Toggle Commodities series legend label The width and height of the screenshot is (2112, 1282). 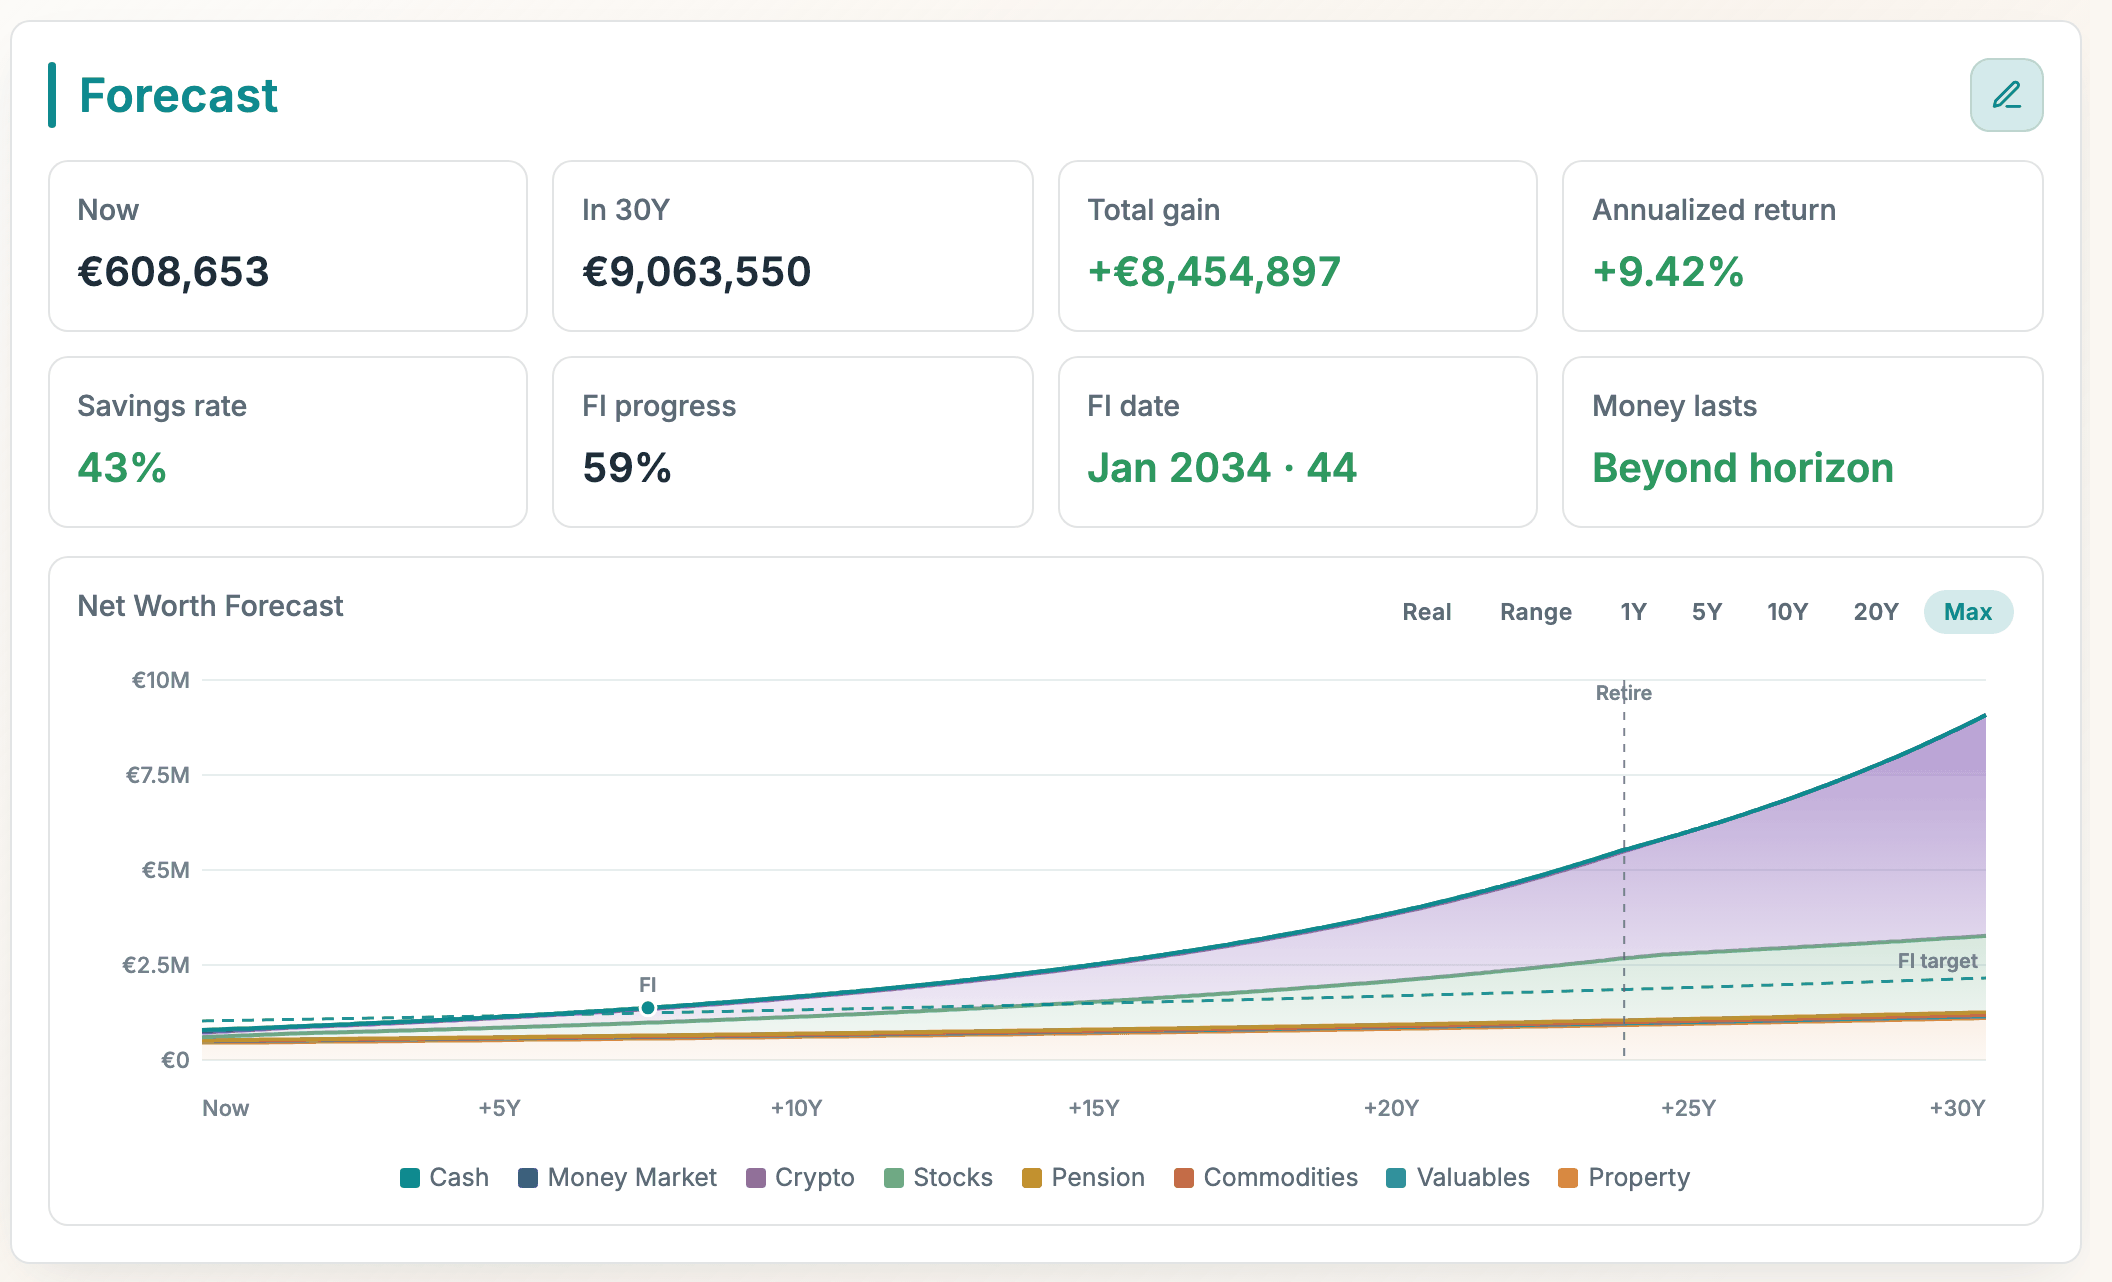click(1281, 1178)
